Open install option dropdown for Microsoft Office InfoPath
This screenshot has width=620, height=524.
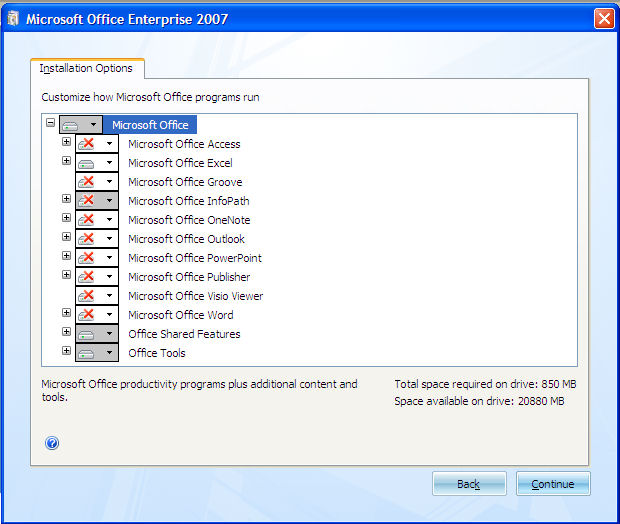pos(97,201)
